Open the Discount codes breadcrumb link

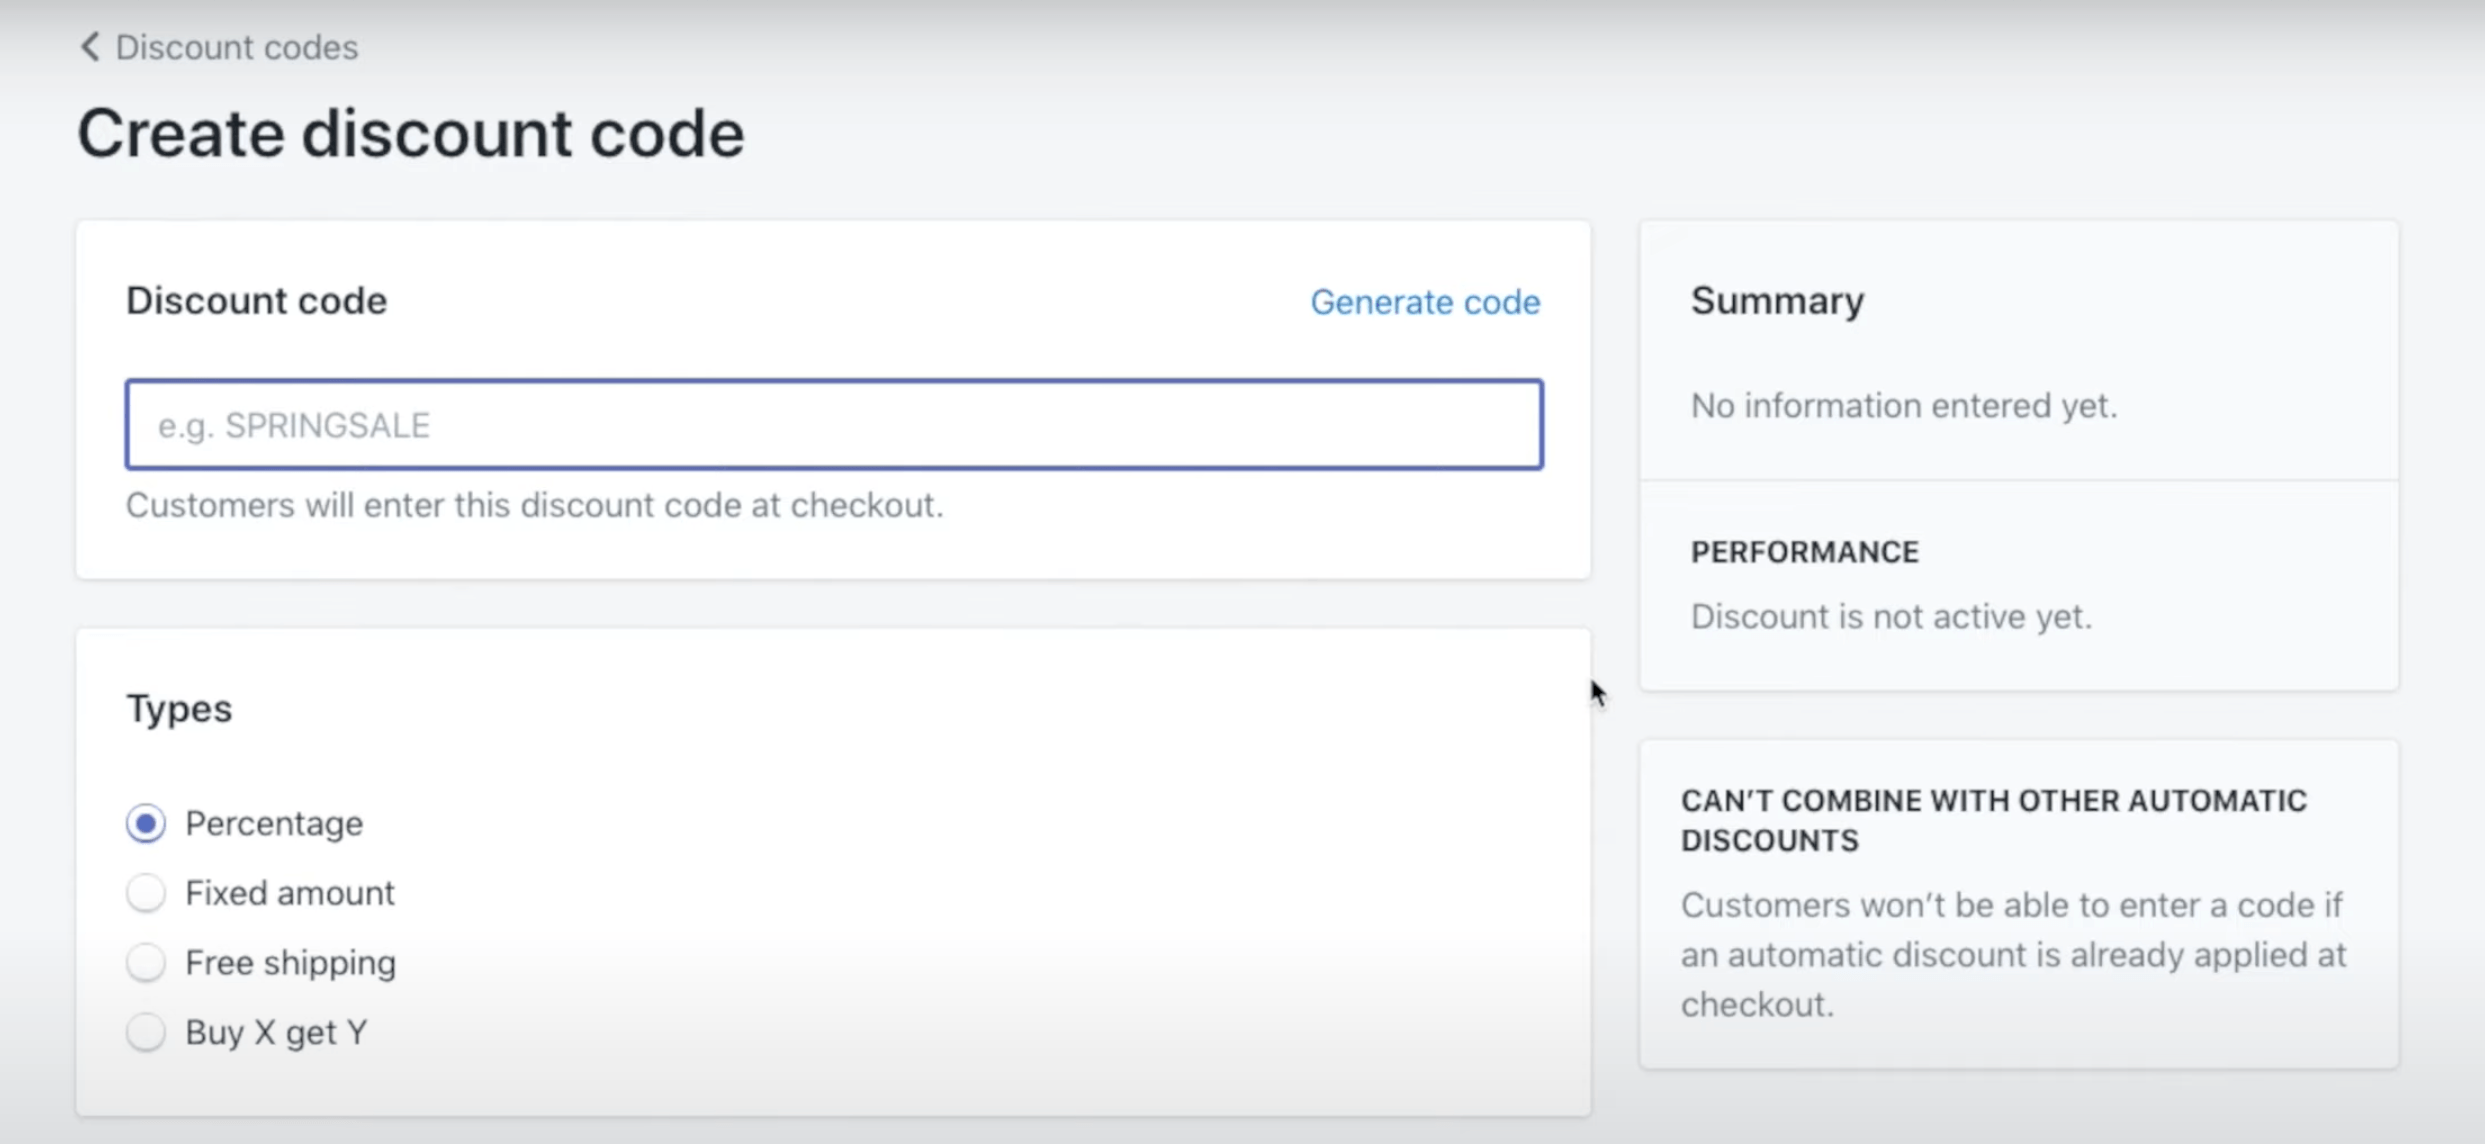236,46
